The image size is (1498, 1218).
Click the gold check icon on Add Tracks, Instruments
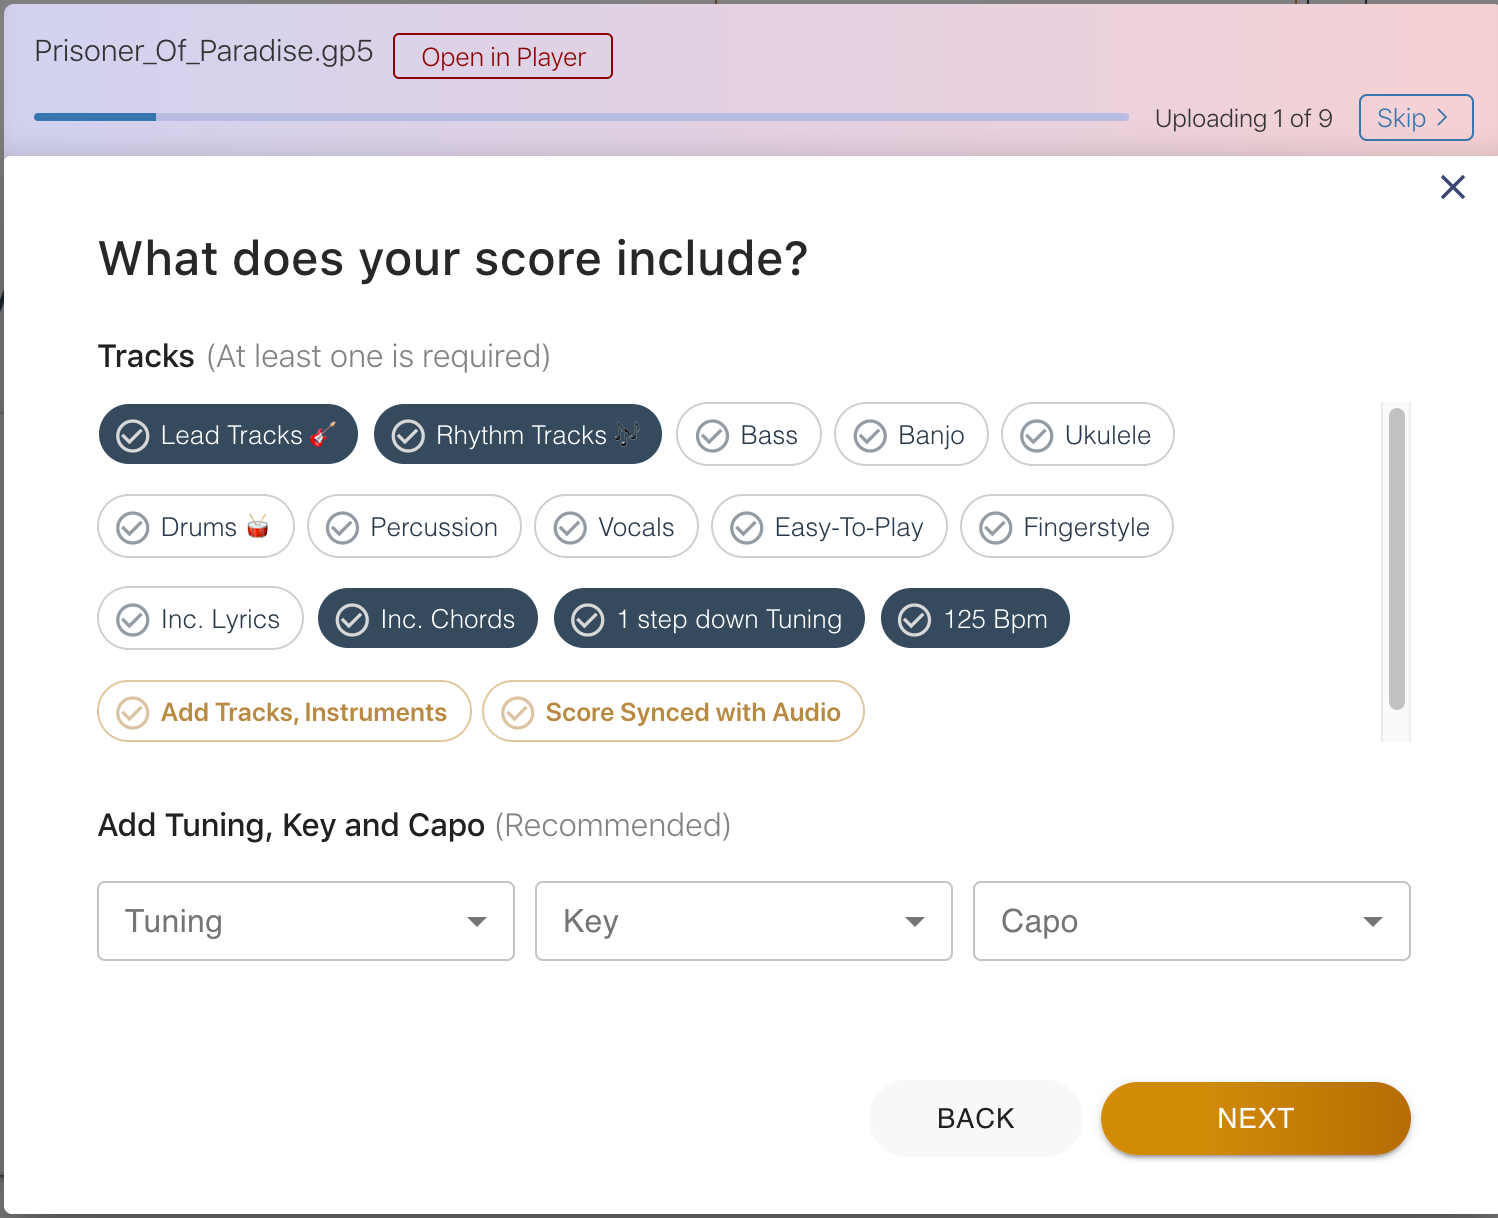point(133,713)
